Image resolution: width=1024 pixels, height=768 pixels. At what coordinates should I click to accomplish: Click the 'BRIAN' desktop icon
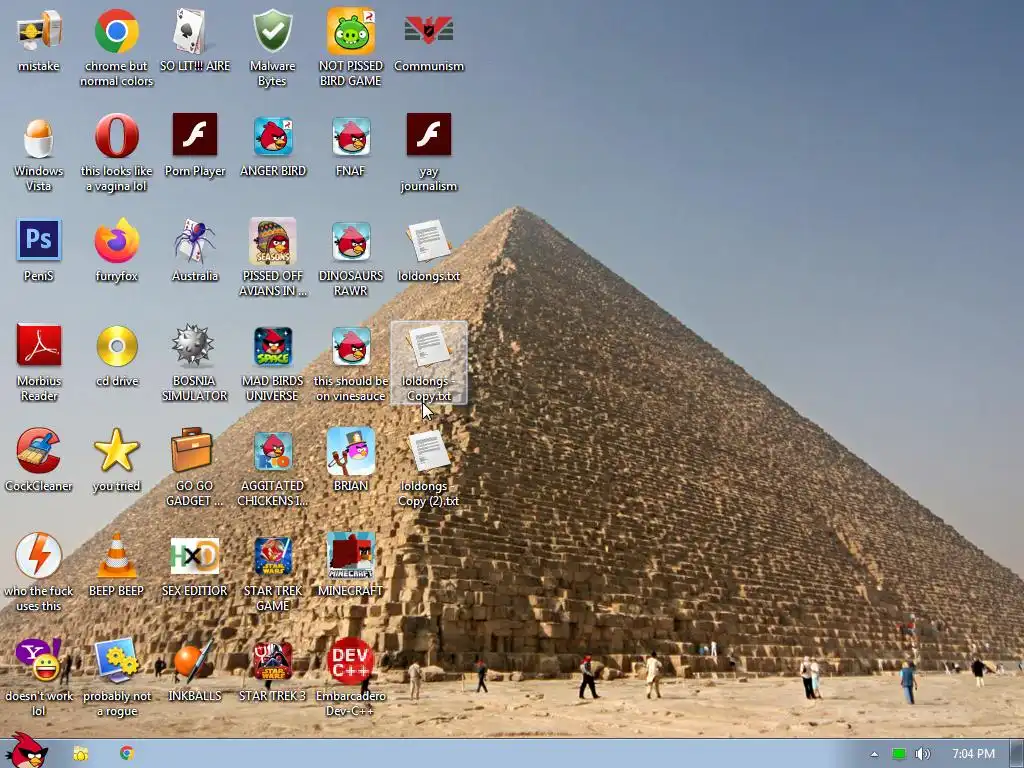point(351,451)
